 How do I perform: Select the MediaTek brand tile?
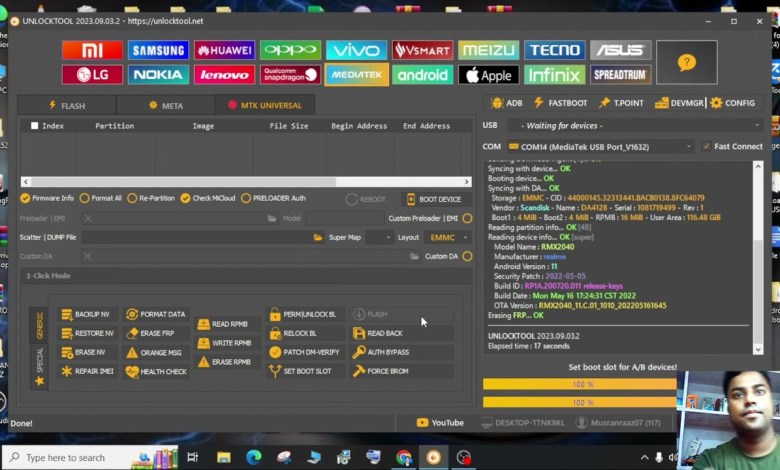356,75
